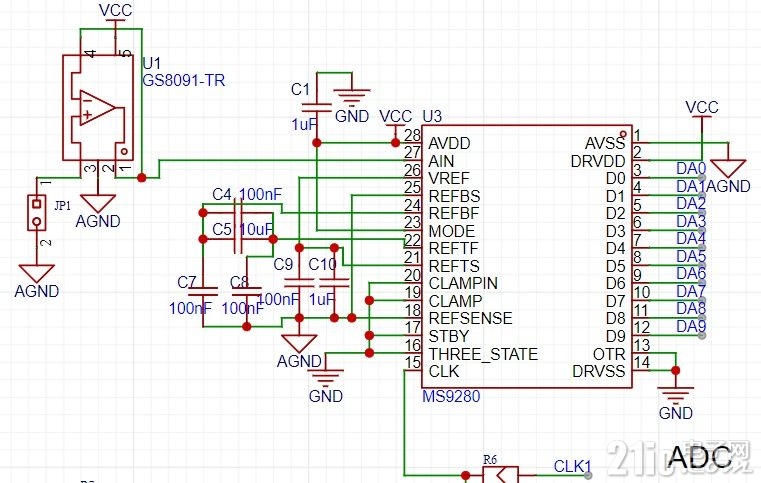Viewport: 761px width, 483px height.
Task: Click the junction dot on DRVSS wire
Action: pyautogui.click(x=675, y=371)
